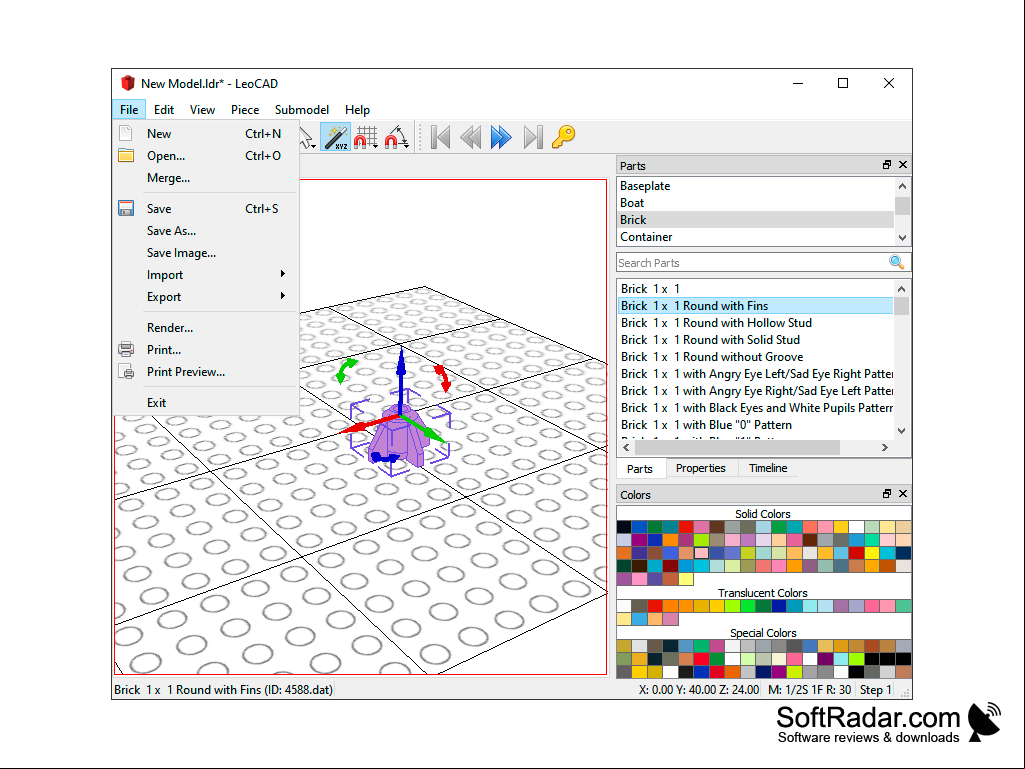
Task: Click the Save floppy disk icon
Action: tap(126, 209)
